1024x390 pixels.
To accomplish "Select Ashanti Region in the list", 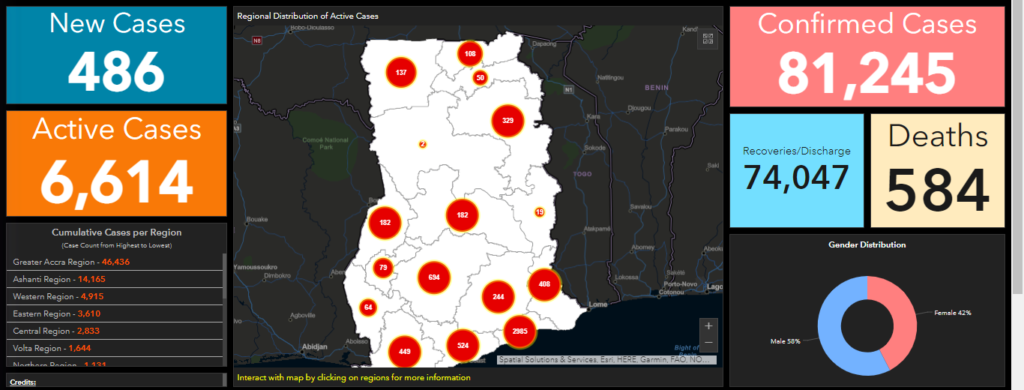I will 116,279.
